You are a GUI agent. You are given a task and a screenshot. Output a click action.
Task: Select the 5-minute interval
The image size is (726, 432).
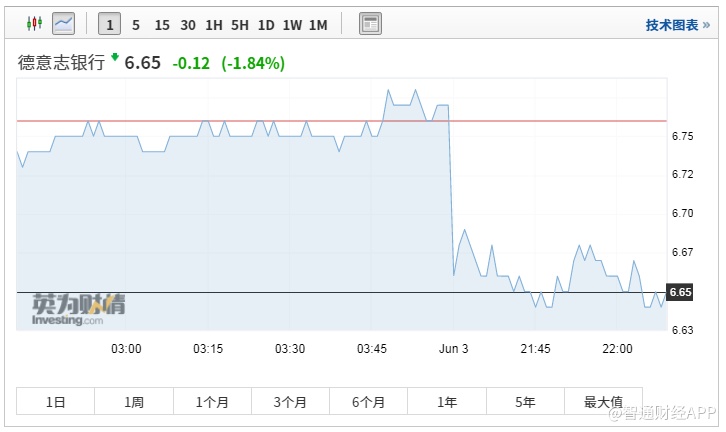pos(136,25)
